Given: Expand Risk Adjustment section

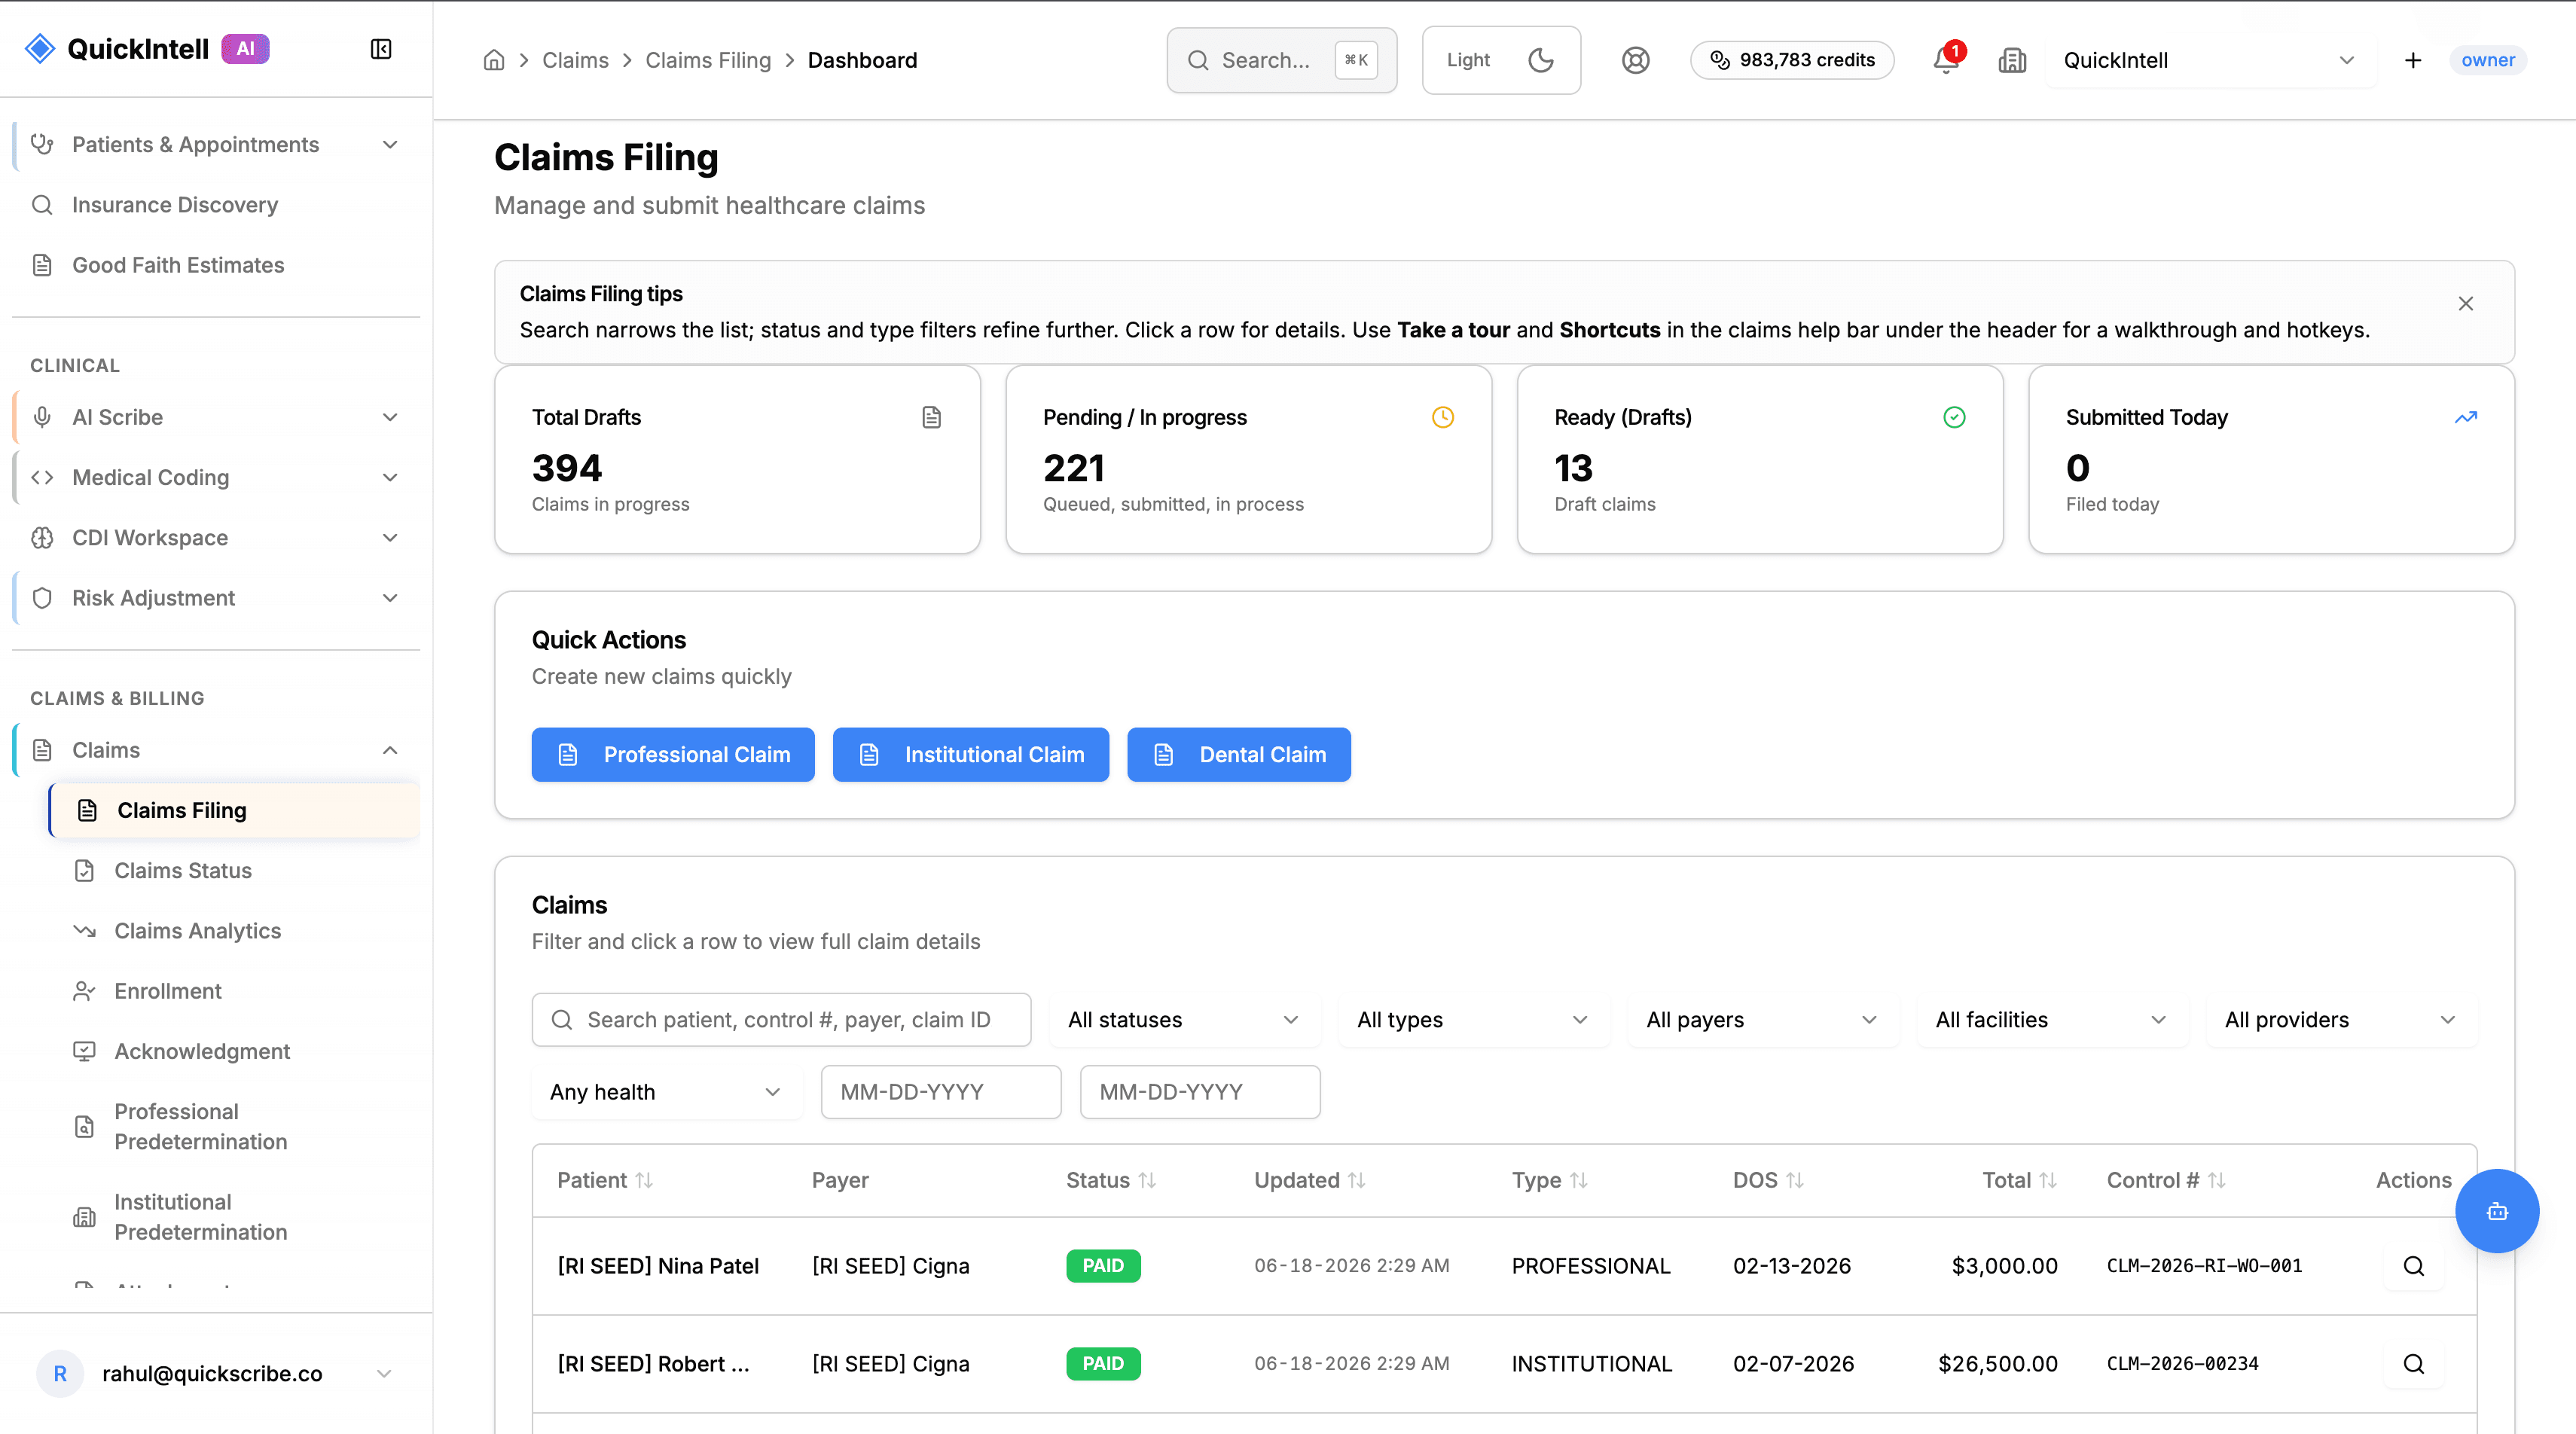Looking at the screenshot, I should tap(216, 598).
